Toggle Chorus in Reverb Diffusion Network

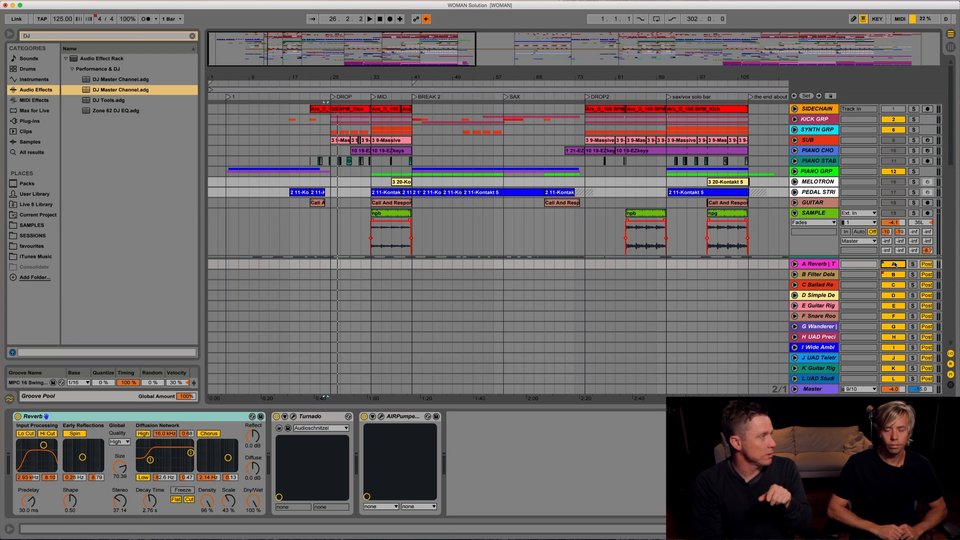(209, 433)
